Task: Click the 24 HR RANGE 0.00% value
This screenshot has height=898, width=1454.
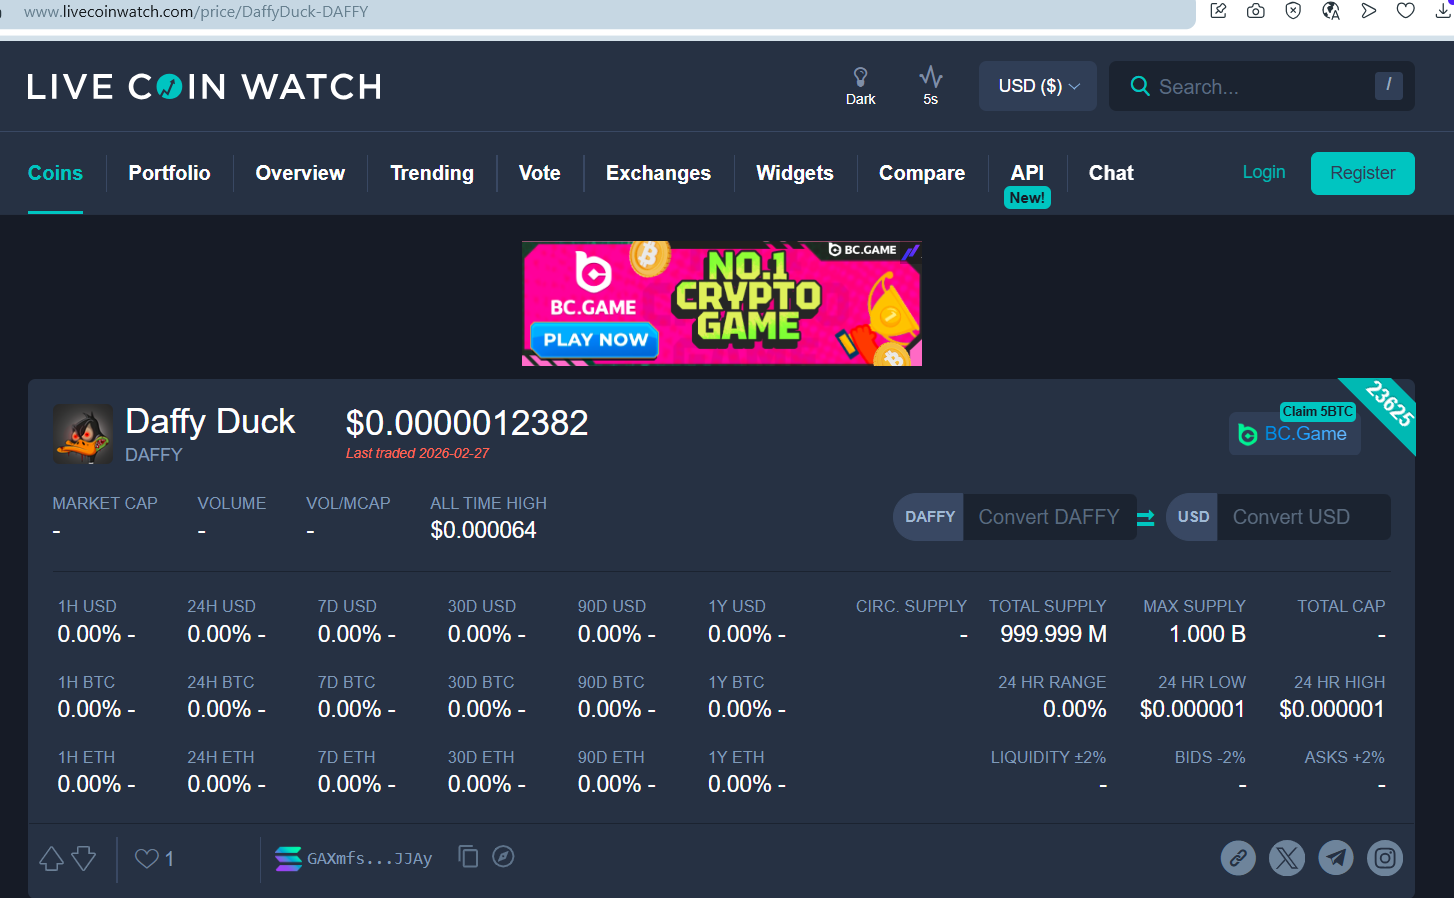Action: (x=1075, y=709)
